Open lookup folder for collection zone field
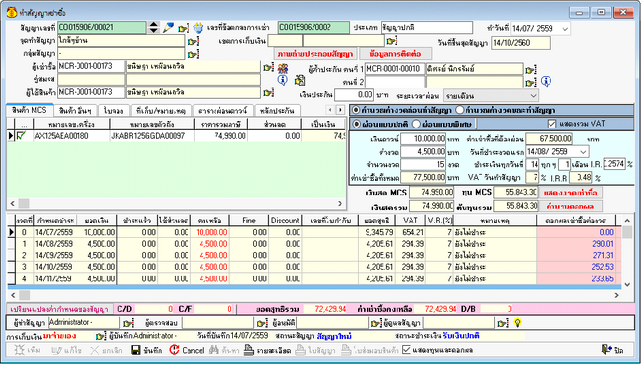 pyautogui.click(x=392, y=41)
